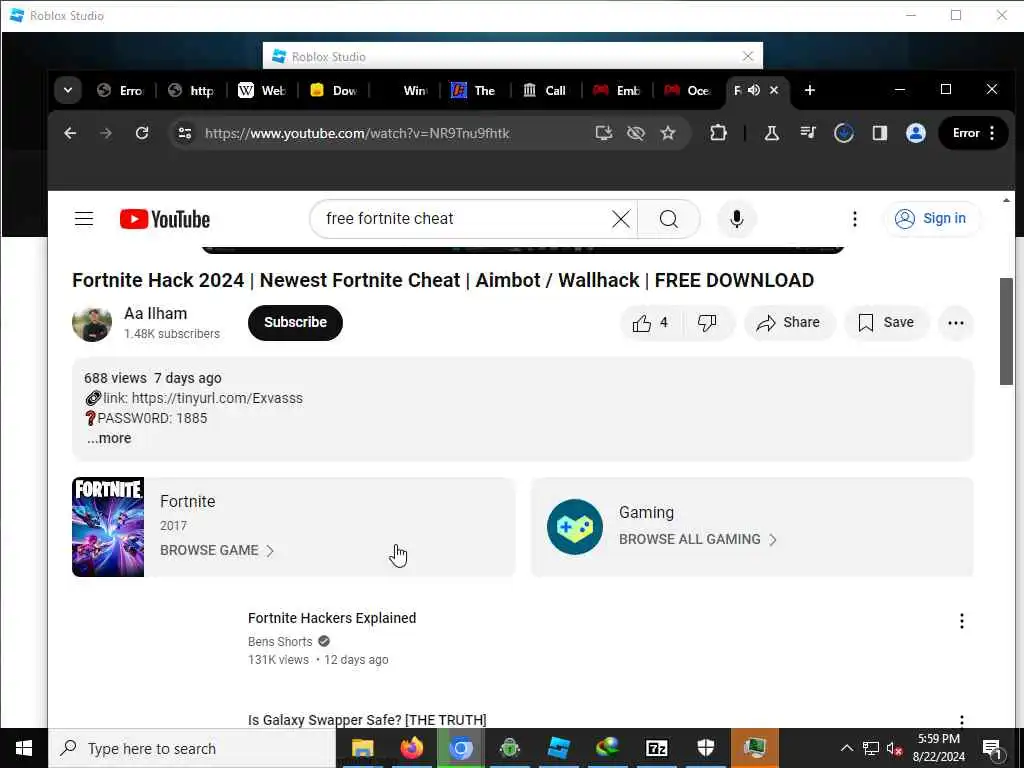Toggle the browser side panel
Image resolution: width=1024 pixels, height=768 pixels.
coord(880,133)
